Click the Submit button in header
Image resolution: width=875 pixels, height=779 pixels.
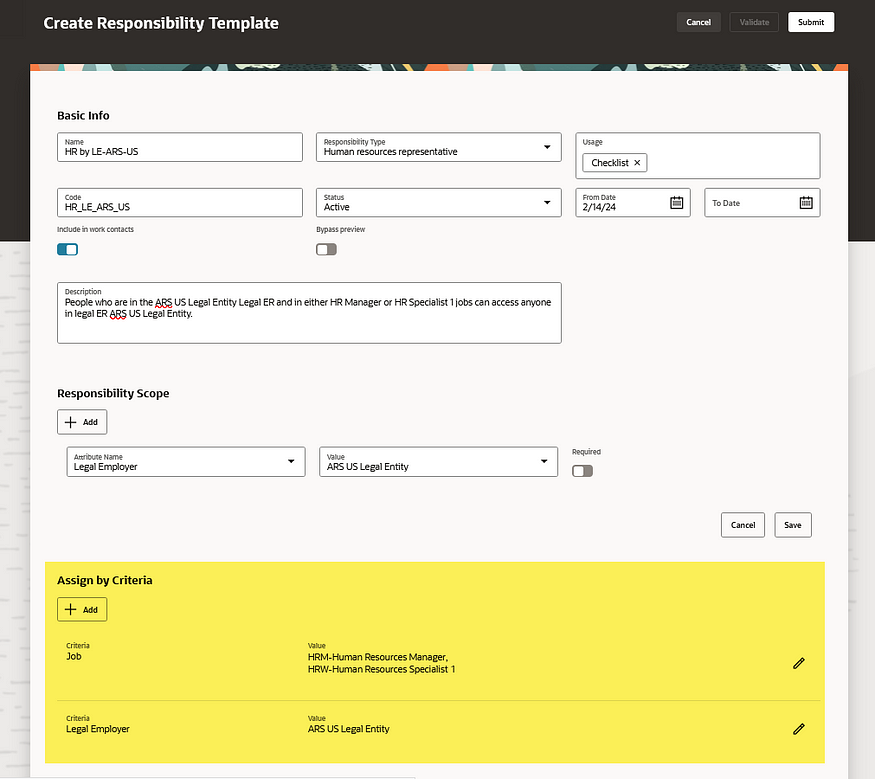tap(810, 22)
